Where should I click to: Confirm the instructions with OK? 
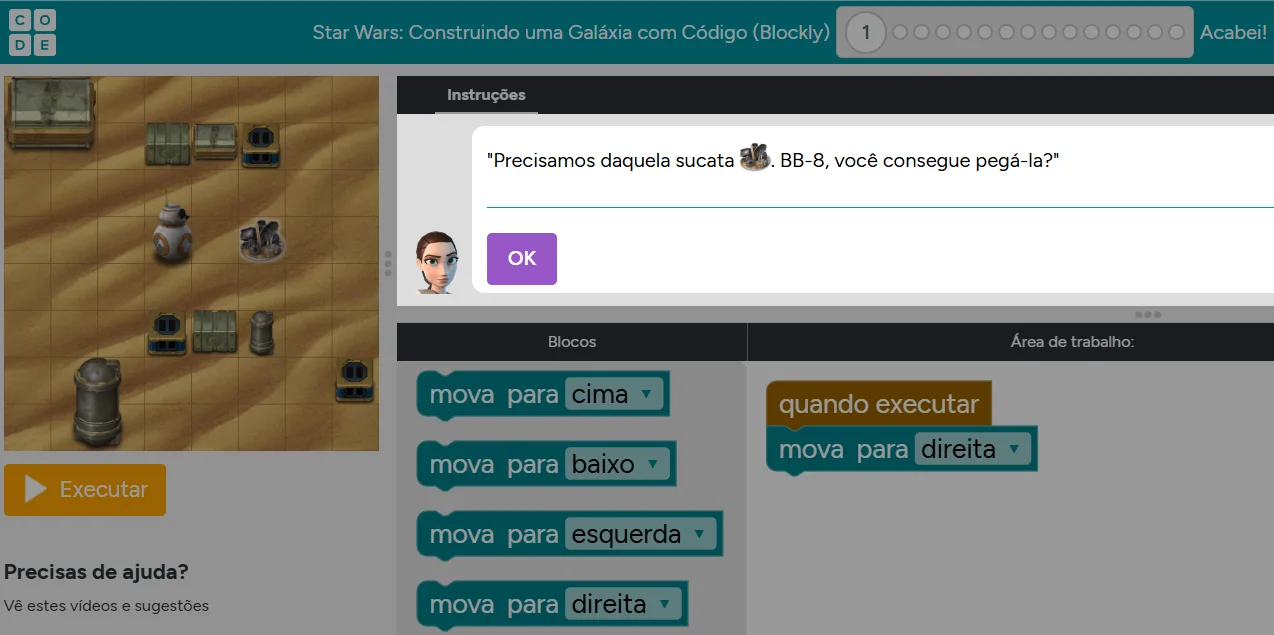tap(522, 259)
